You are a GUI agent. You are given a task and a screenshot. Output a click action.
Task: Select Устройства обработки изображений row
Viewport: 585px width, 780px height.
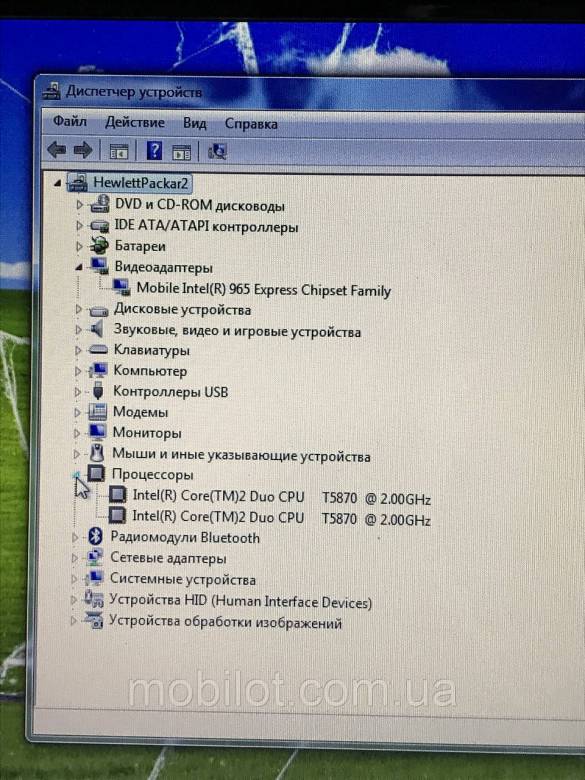225,622
